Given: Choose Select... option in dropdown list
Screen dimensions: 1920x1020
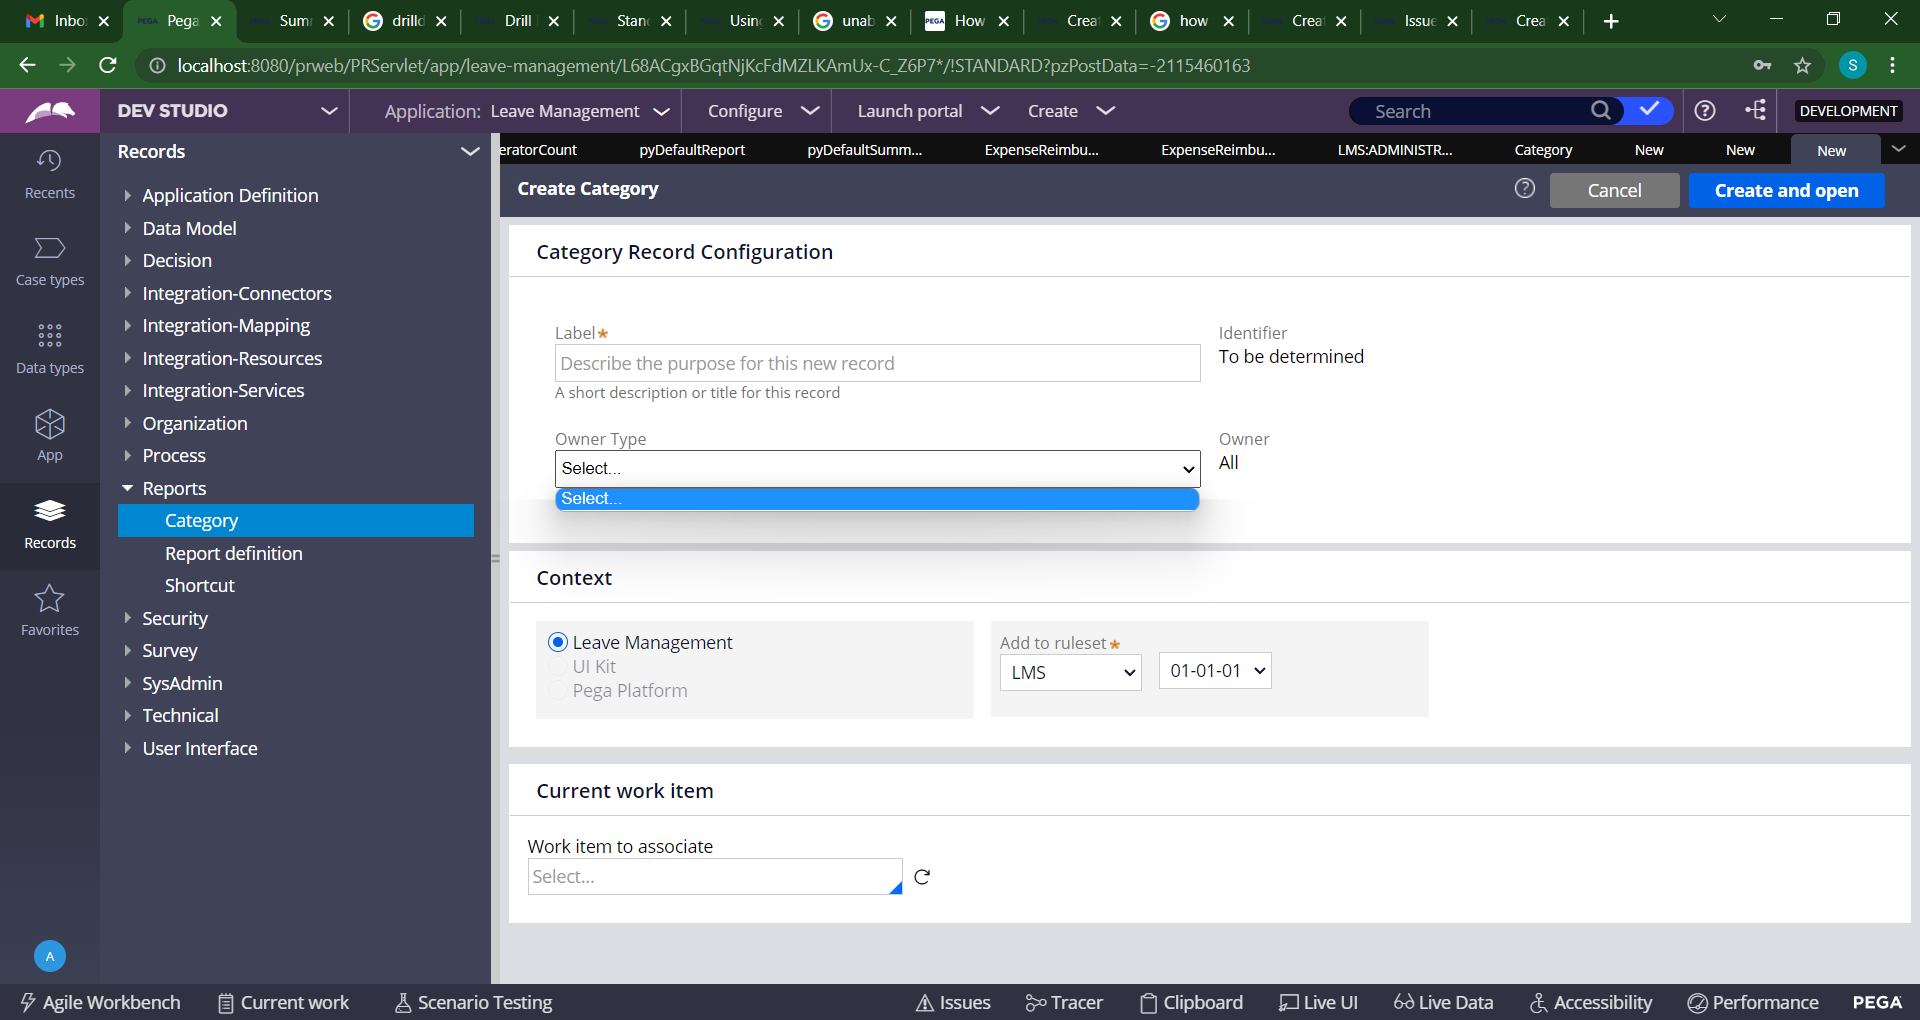Looking at the screenshot, I should click(877, 498).
